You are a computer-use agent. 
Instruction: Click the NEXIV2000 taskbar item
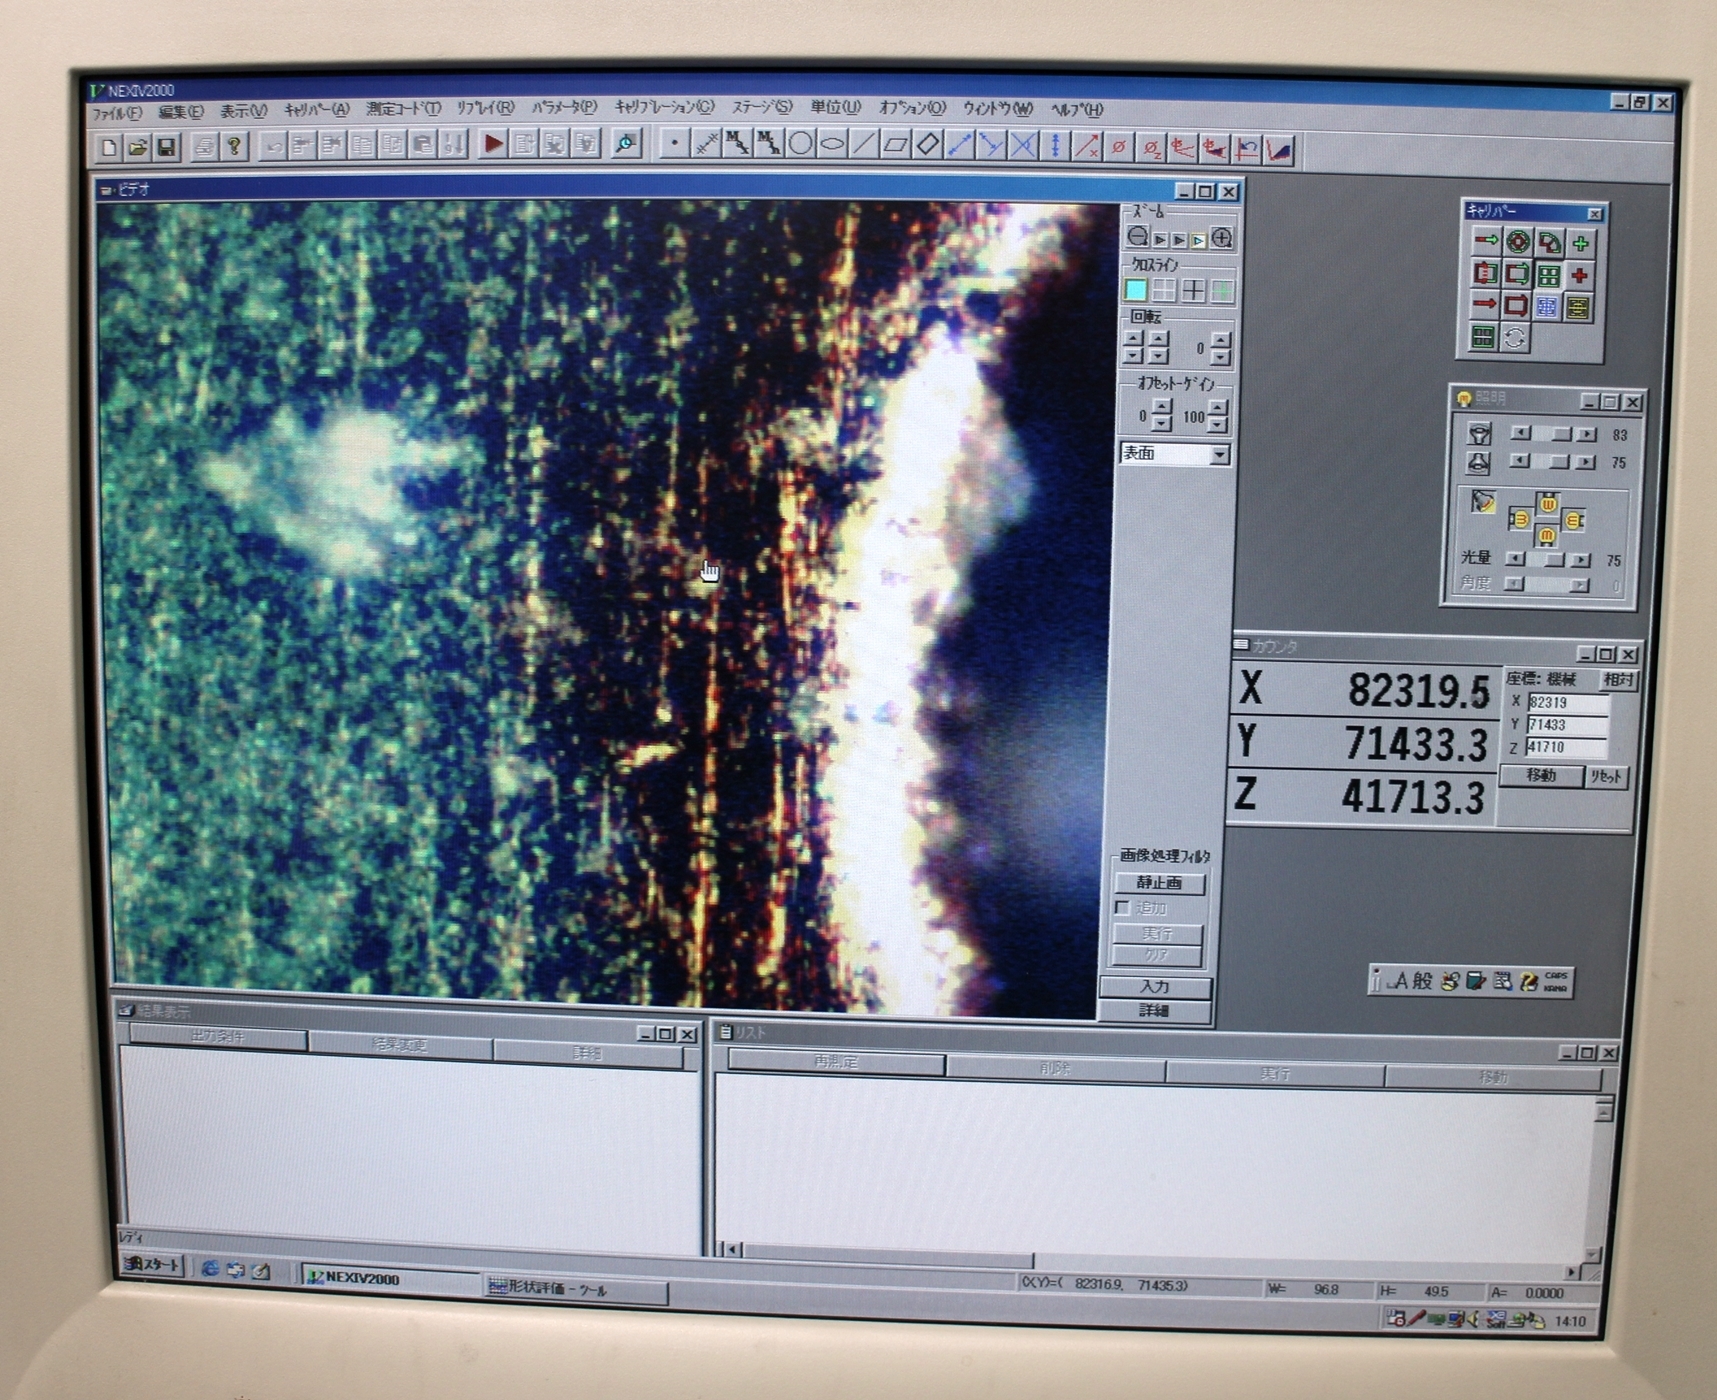click(x=390, y=1279)
